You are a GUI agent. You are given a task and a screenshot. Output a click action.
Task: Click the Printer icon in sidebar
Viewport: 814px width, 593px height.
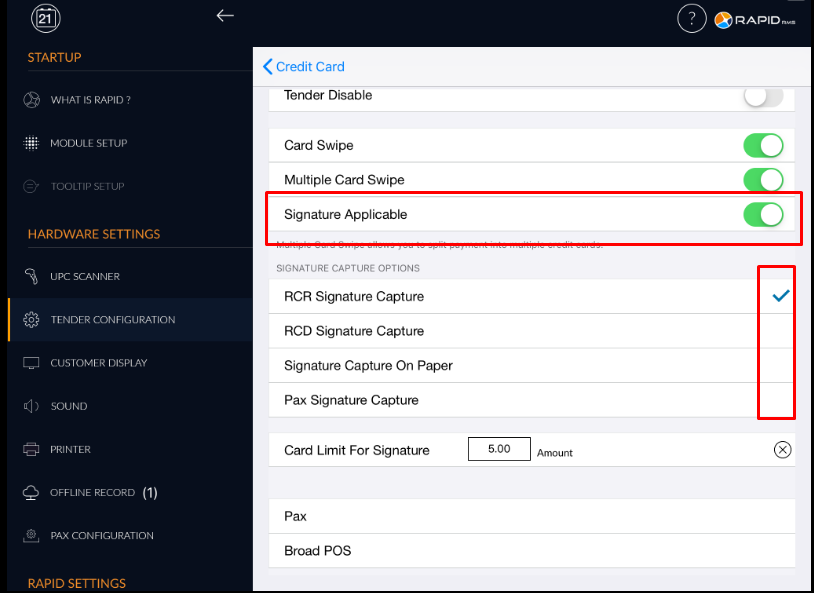click(x=31, y=449)
